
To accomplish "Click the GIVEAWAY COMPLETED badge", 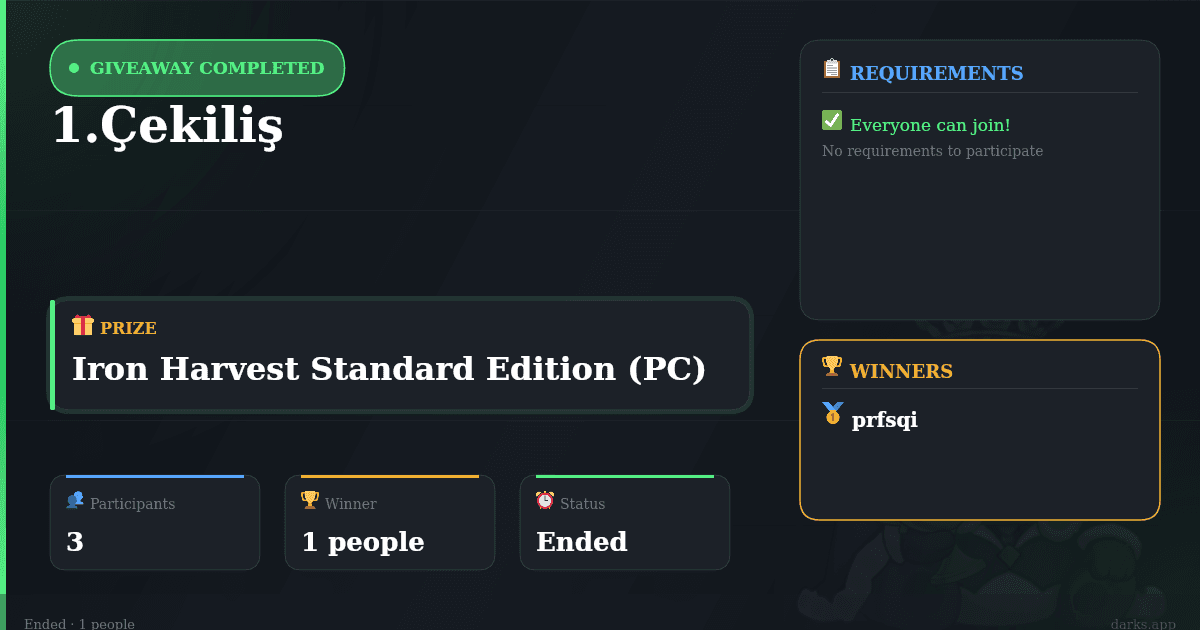I will pos(197,68).
